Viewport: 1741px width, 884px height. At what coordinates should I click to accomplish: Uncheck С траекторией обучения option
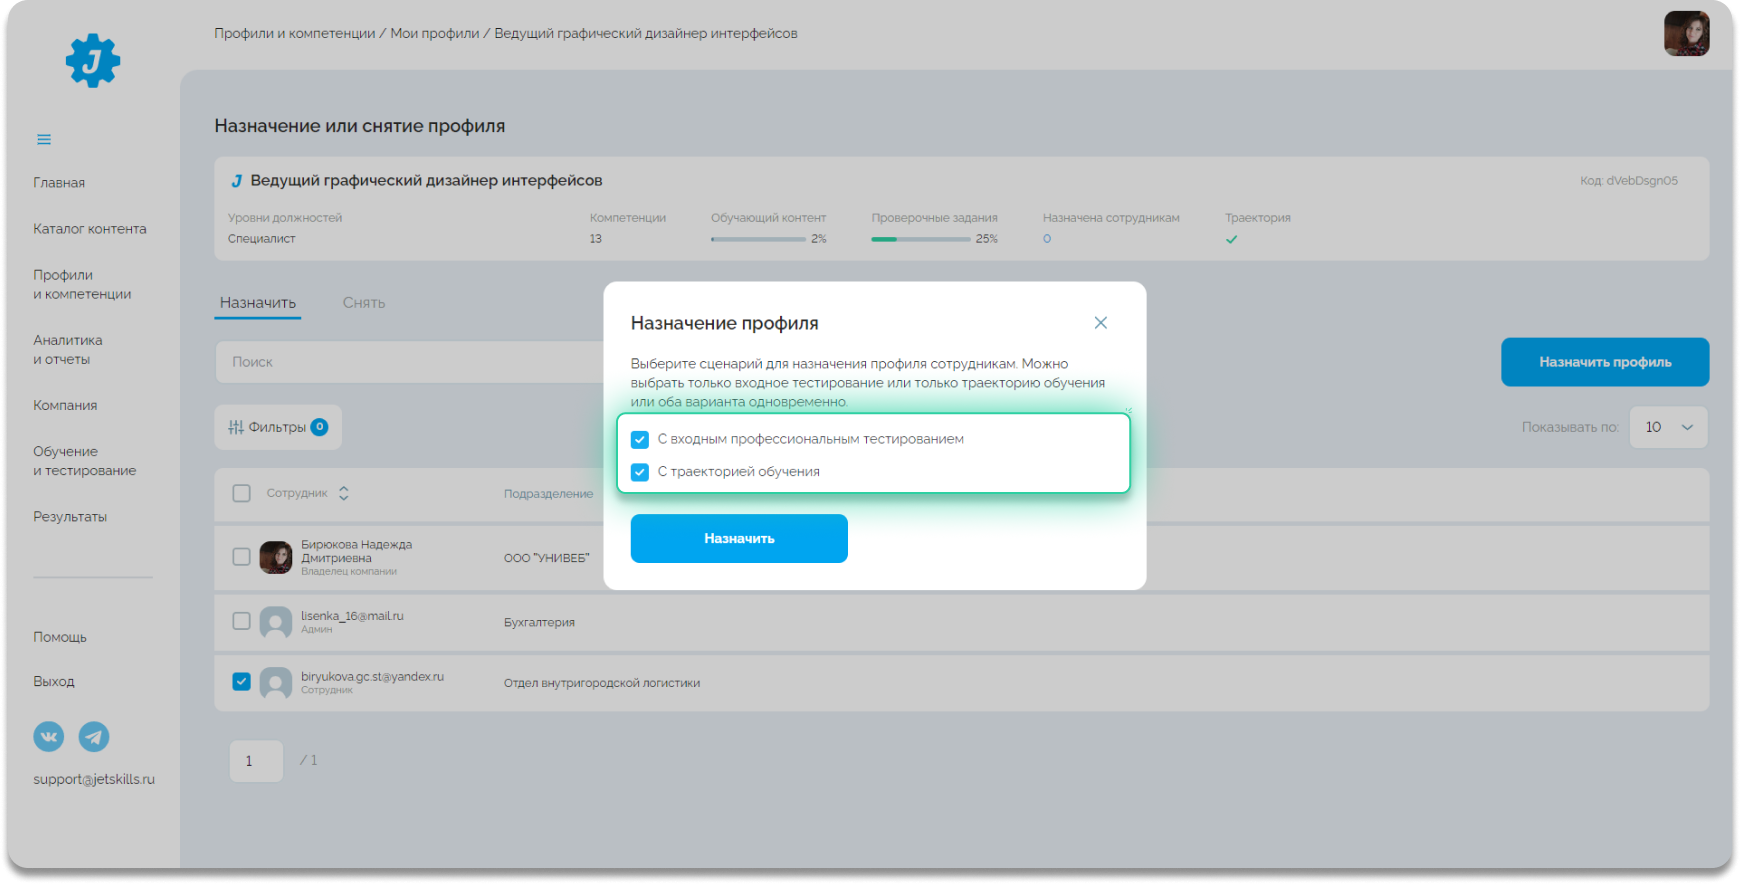click(x=640, y=472)
